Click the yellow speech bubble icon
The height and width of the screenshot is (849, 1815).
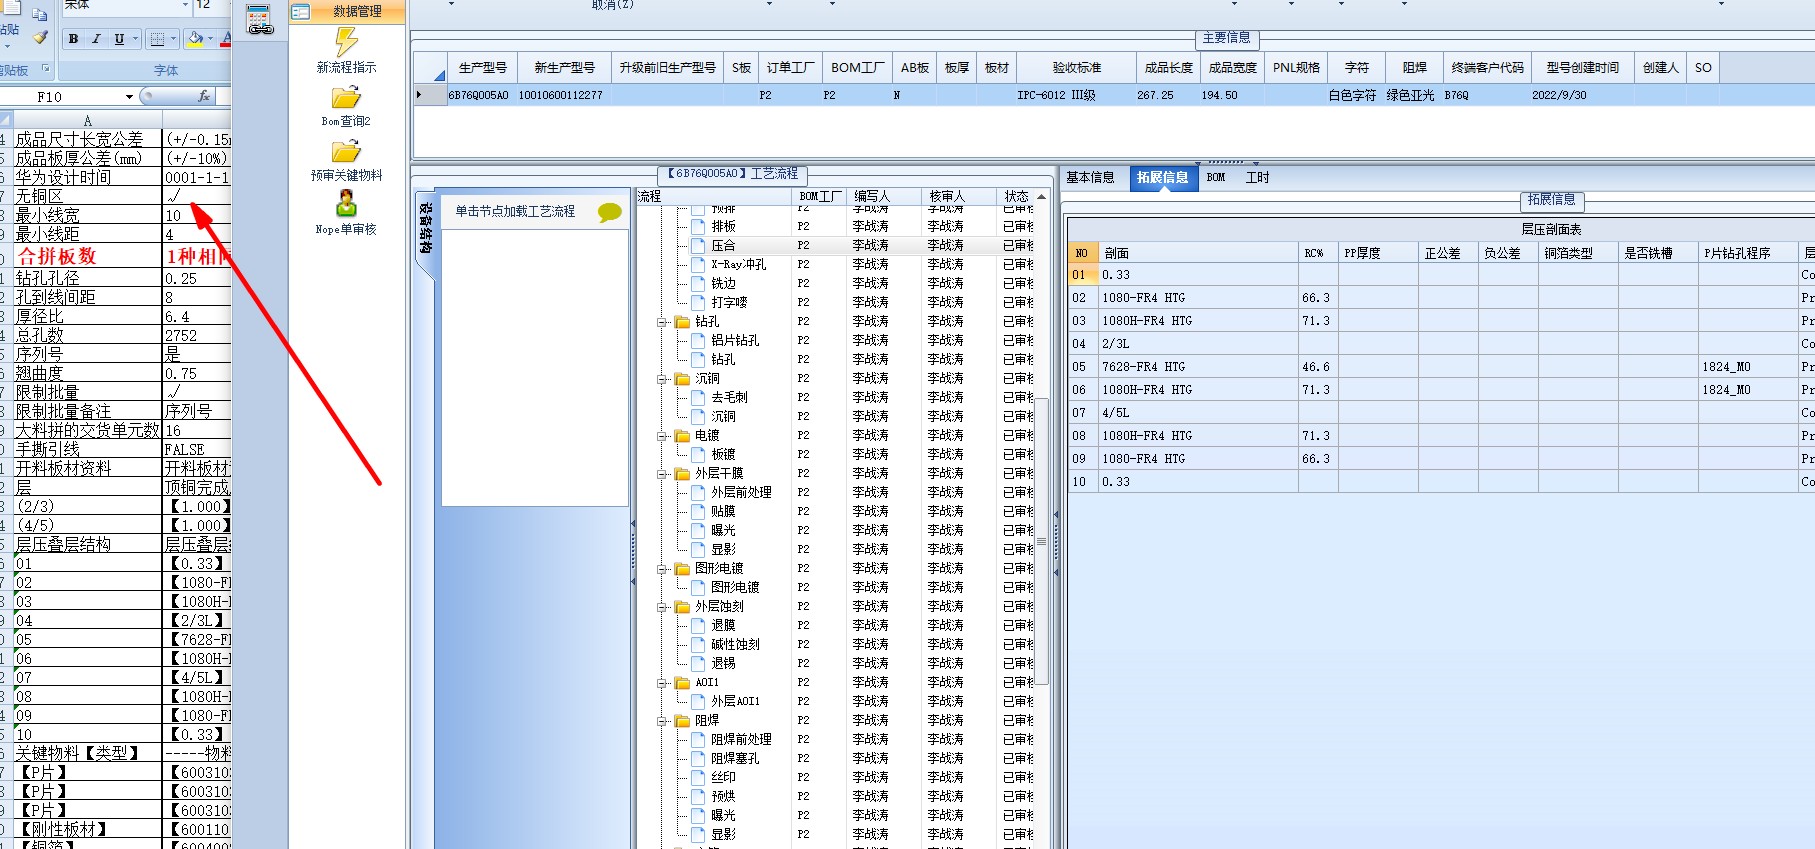[x=609, y=212]
